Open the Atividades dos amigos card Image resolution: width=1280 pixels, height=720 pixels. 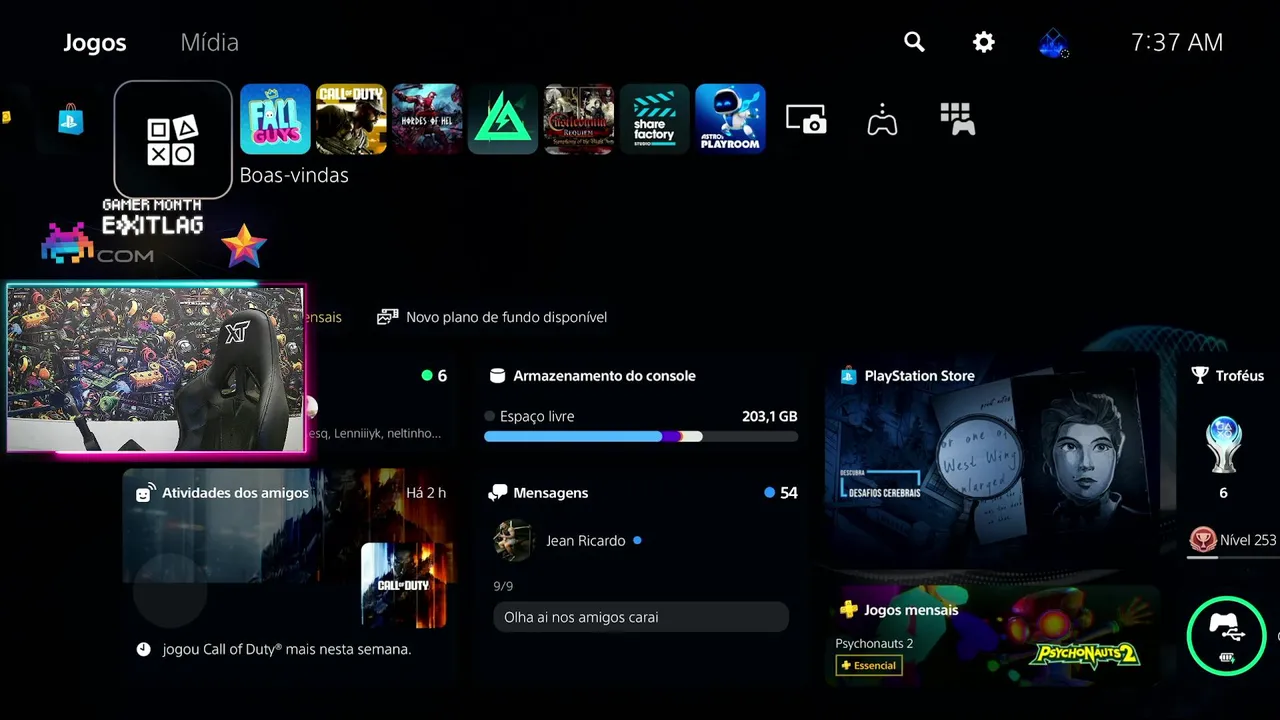289,577
